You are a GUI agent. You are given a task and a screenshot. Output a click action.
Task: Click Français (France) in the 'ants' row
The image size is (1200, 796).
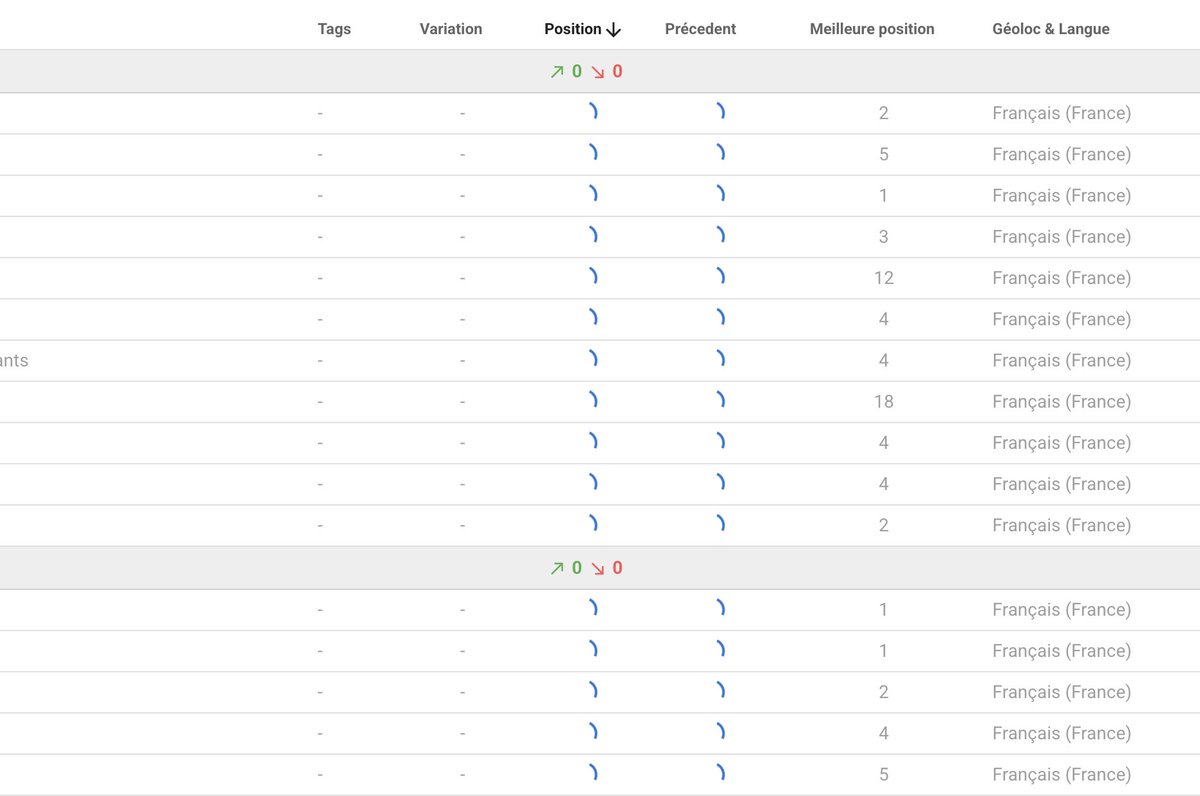click(1062, 361)
